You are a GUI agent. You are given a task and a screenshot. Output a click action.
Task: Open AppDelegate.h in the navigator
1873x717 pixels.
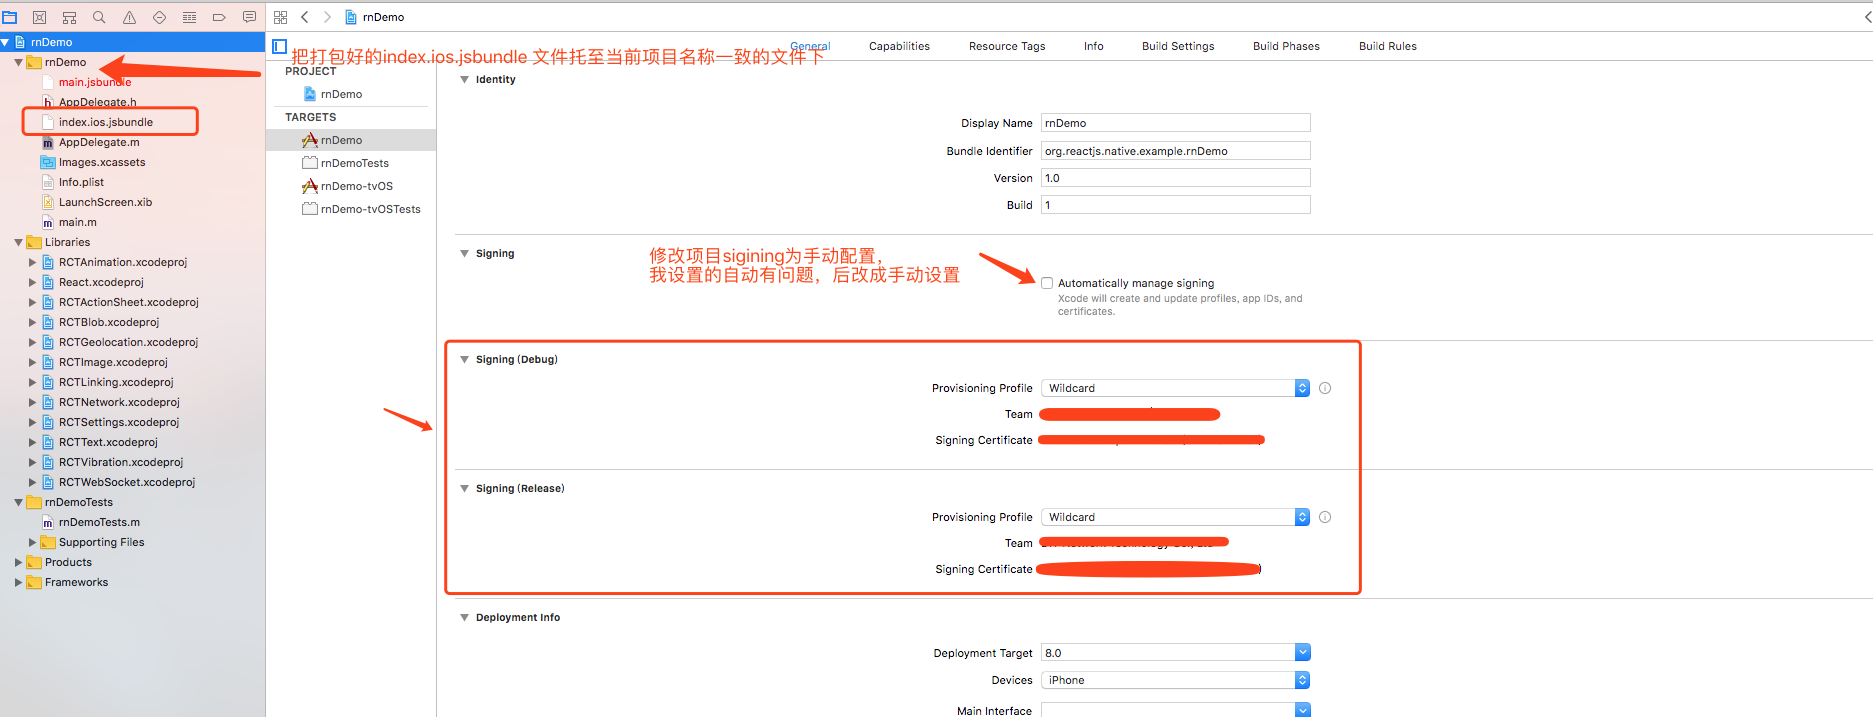pos(97,102)
